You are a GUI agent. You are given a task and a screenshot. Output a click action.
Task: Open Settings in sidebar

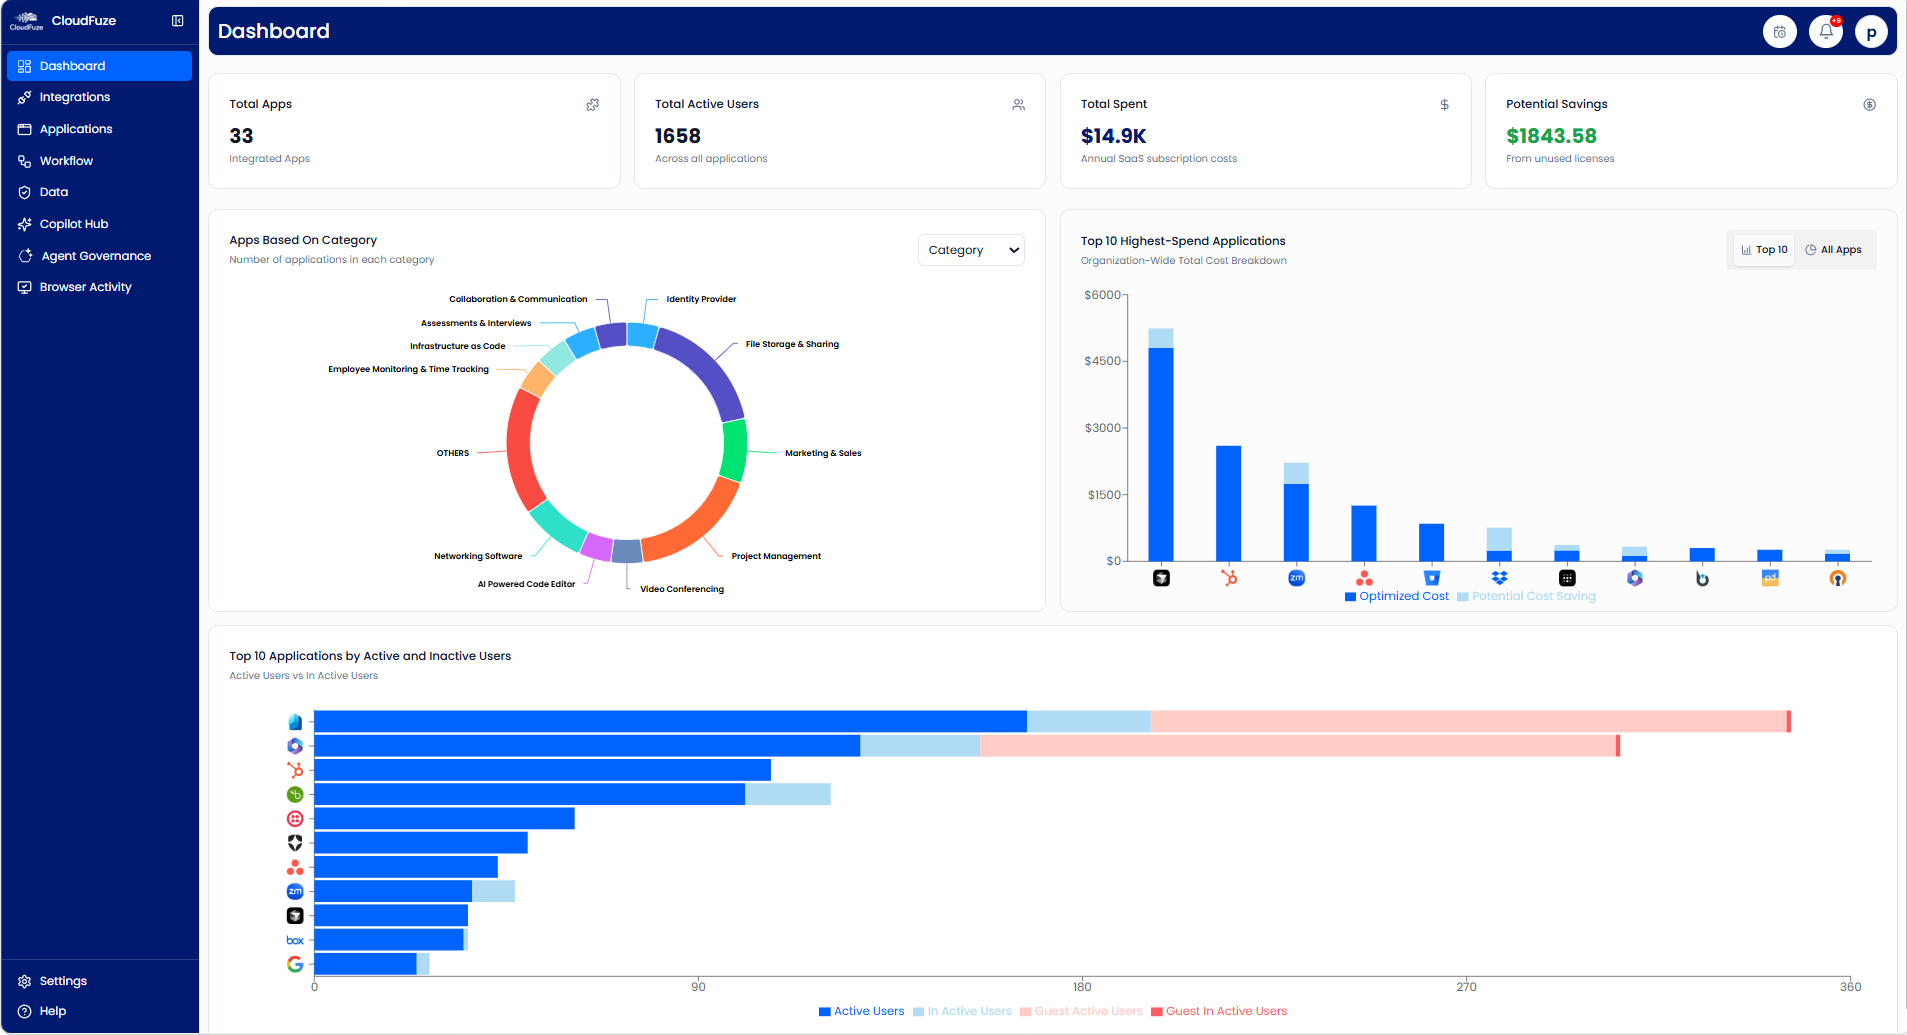click(x=99, y=981)
